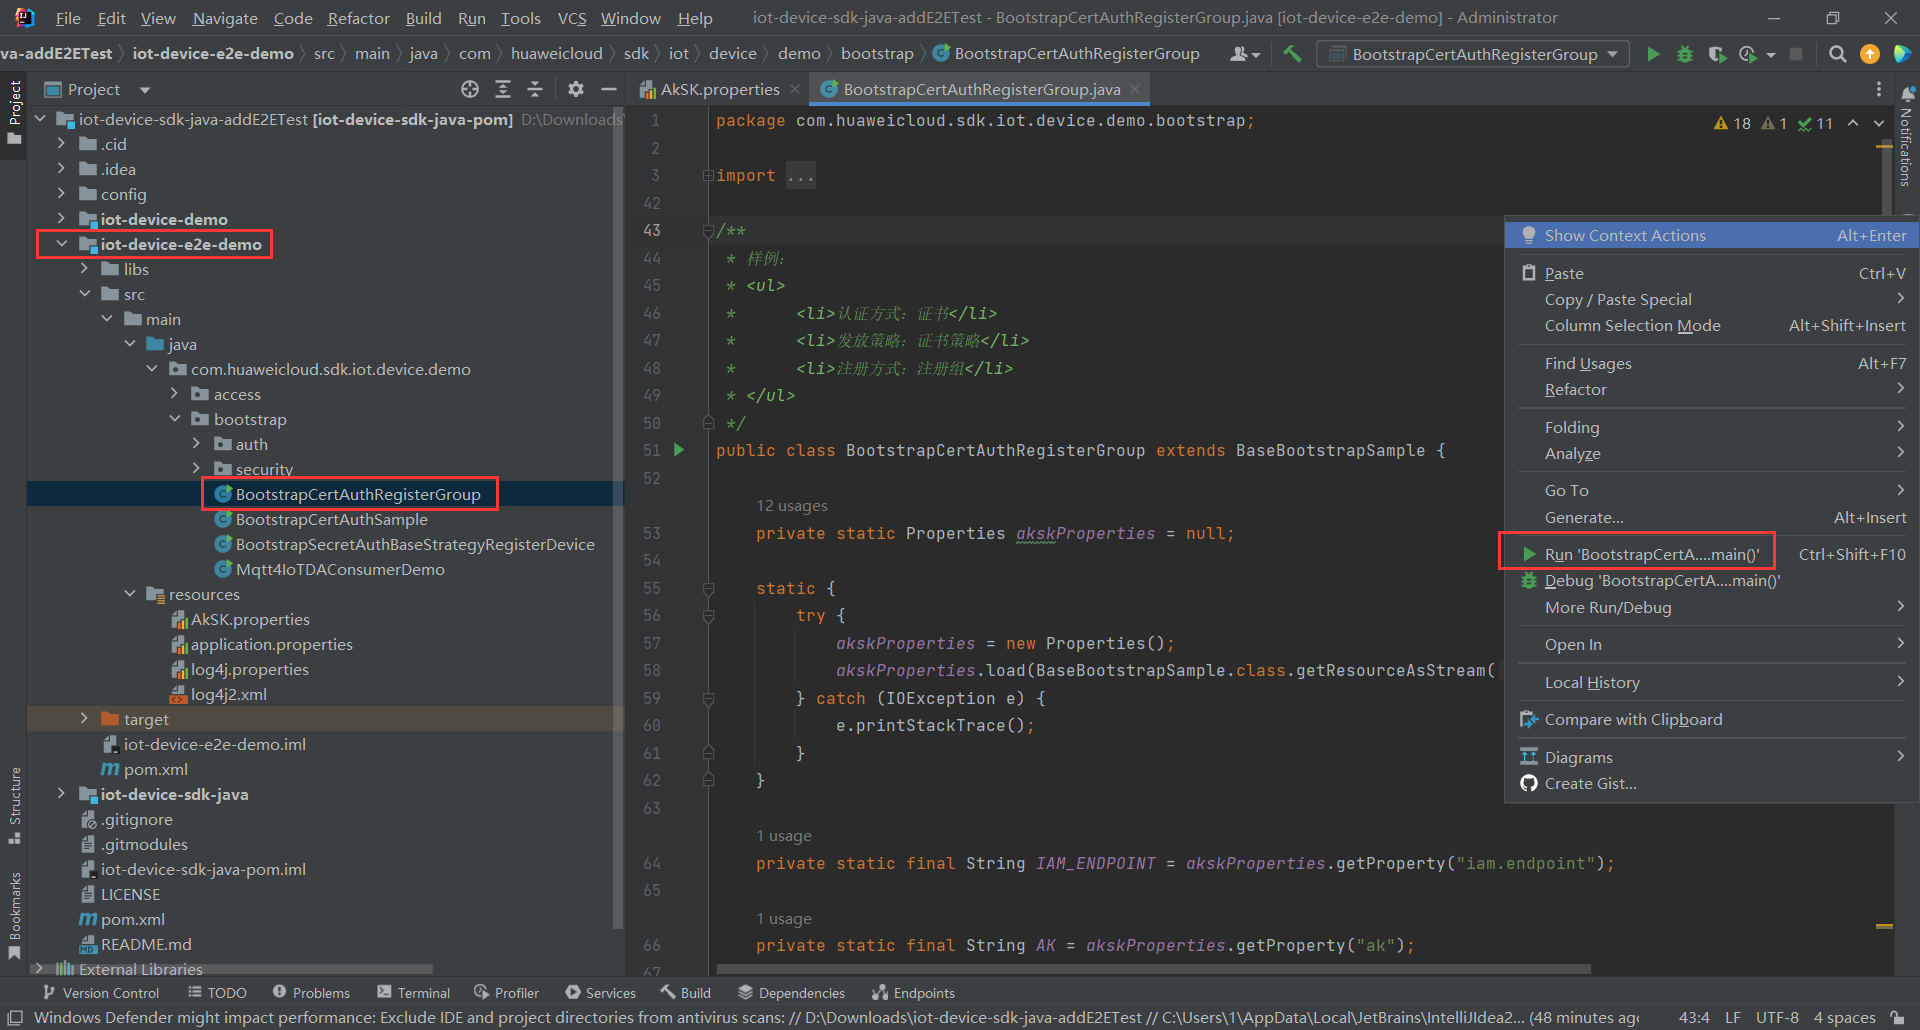Click the Select Opened File crosshair icon
The image size is (1920, 1030).
point(470,89)
